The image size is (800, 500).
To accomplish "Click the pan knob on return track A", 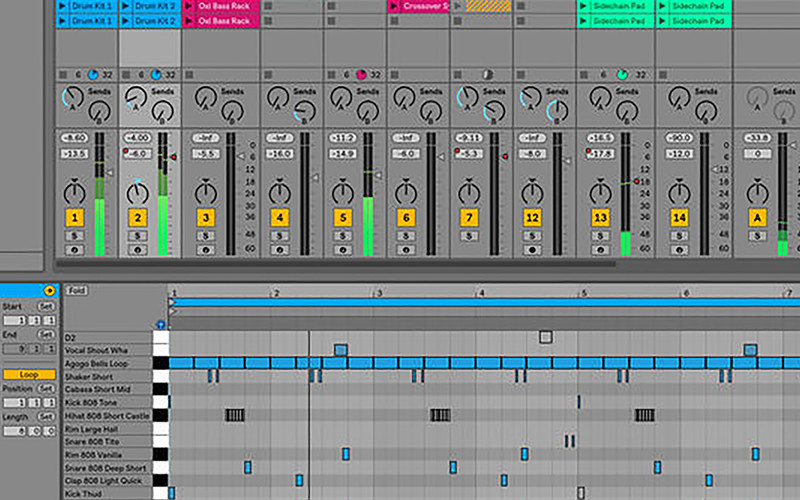I will coord(757,193).
